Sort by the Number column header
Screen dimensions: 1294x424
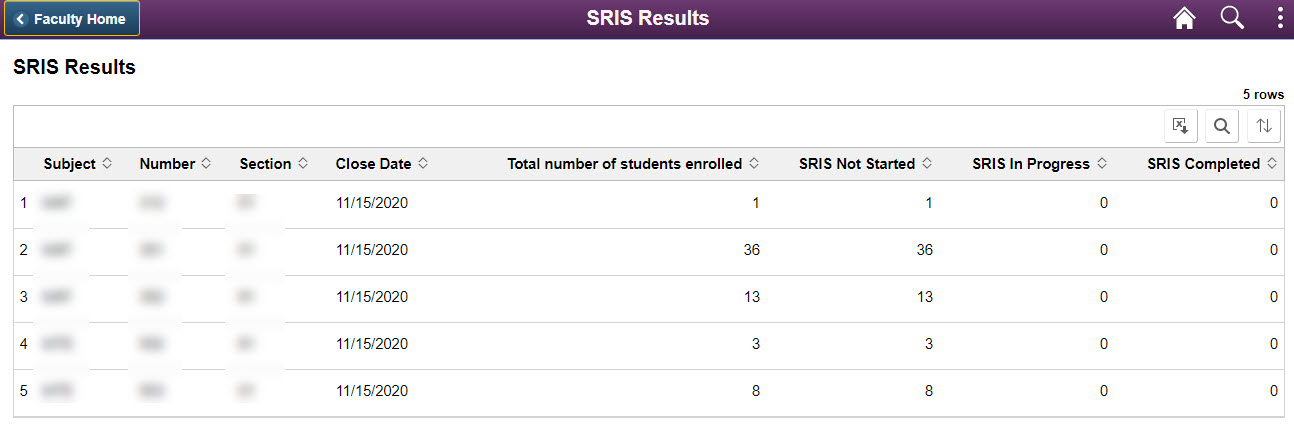174,164
